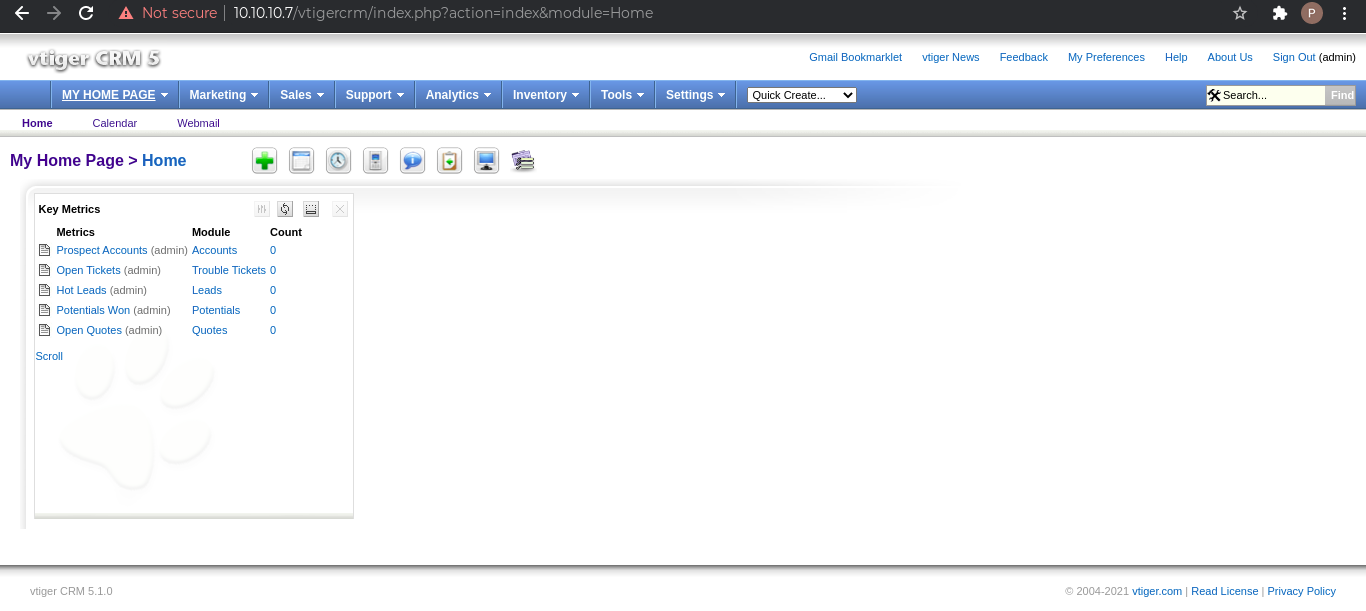Open the phone-shaped calculator icon
1366x611 pixels.
[375, 161]
